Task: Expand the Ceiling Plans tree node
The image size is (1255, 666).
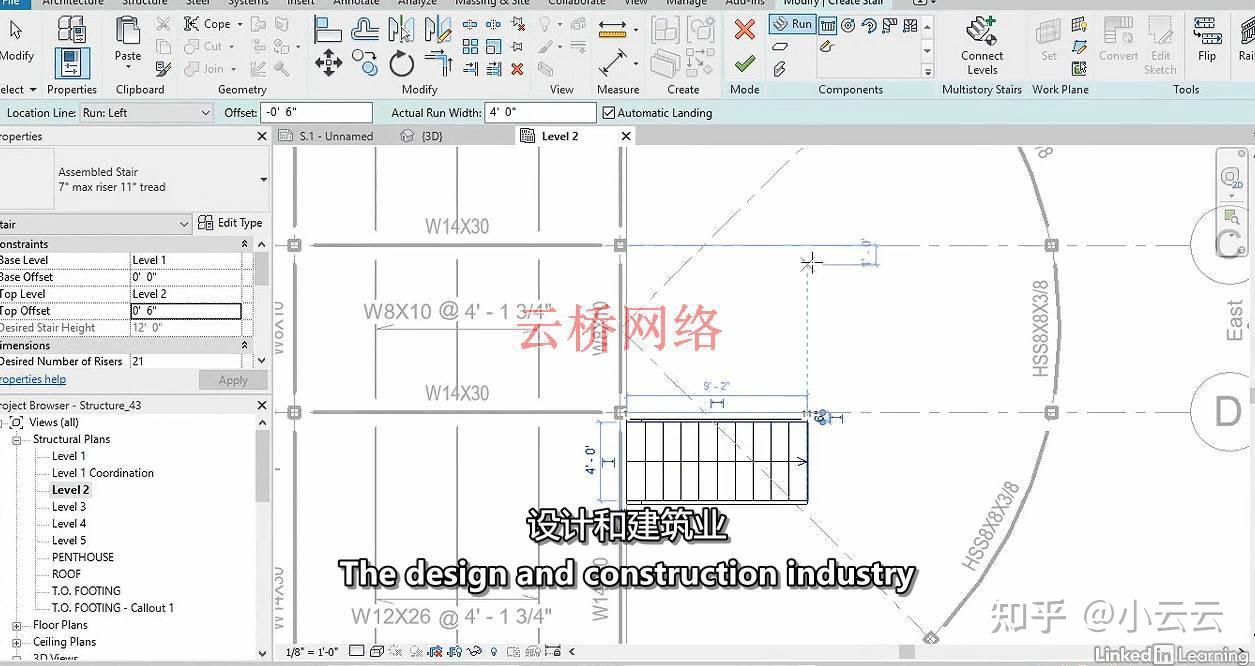Action: [x=17, y=643]
